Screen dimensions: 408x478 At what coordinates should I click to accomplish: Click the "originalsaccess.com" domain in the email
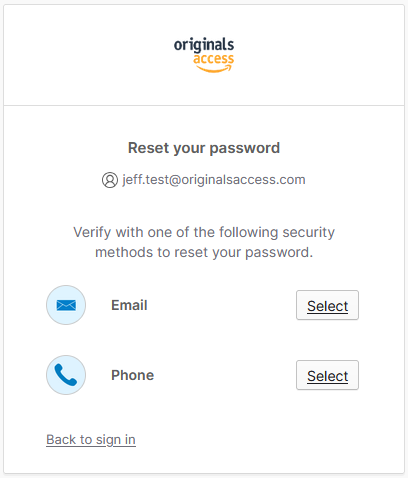[243, 180]
